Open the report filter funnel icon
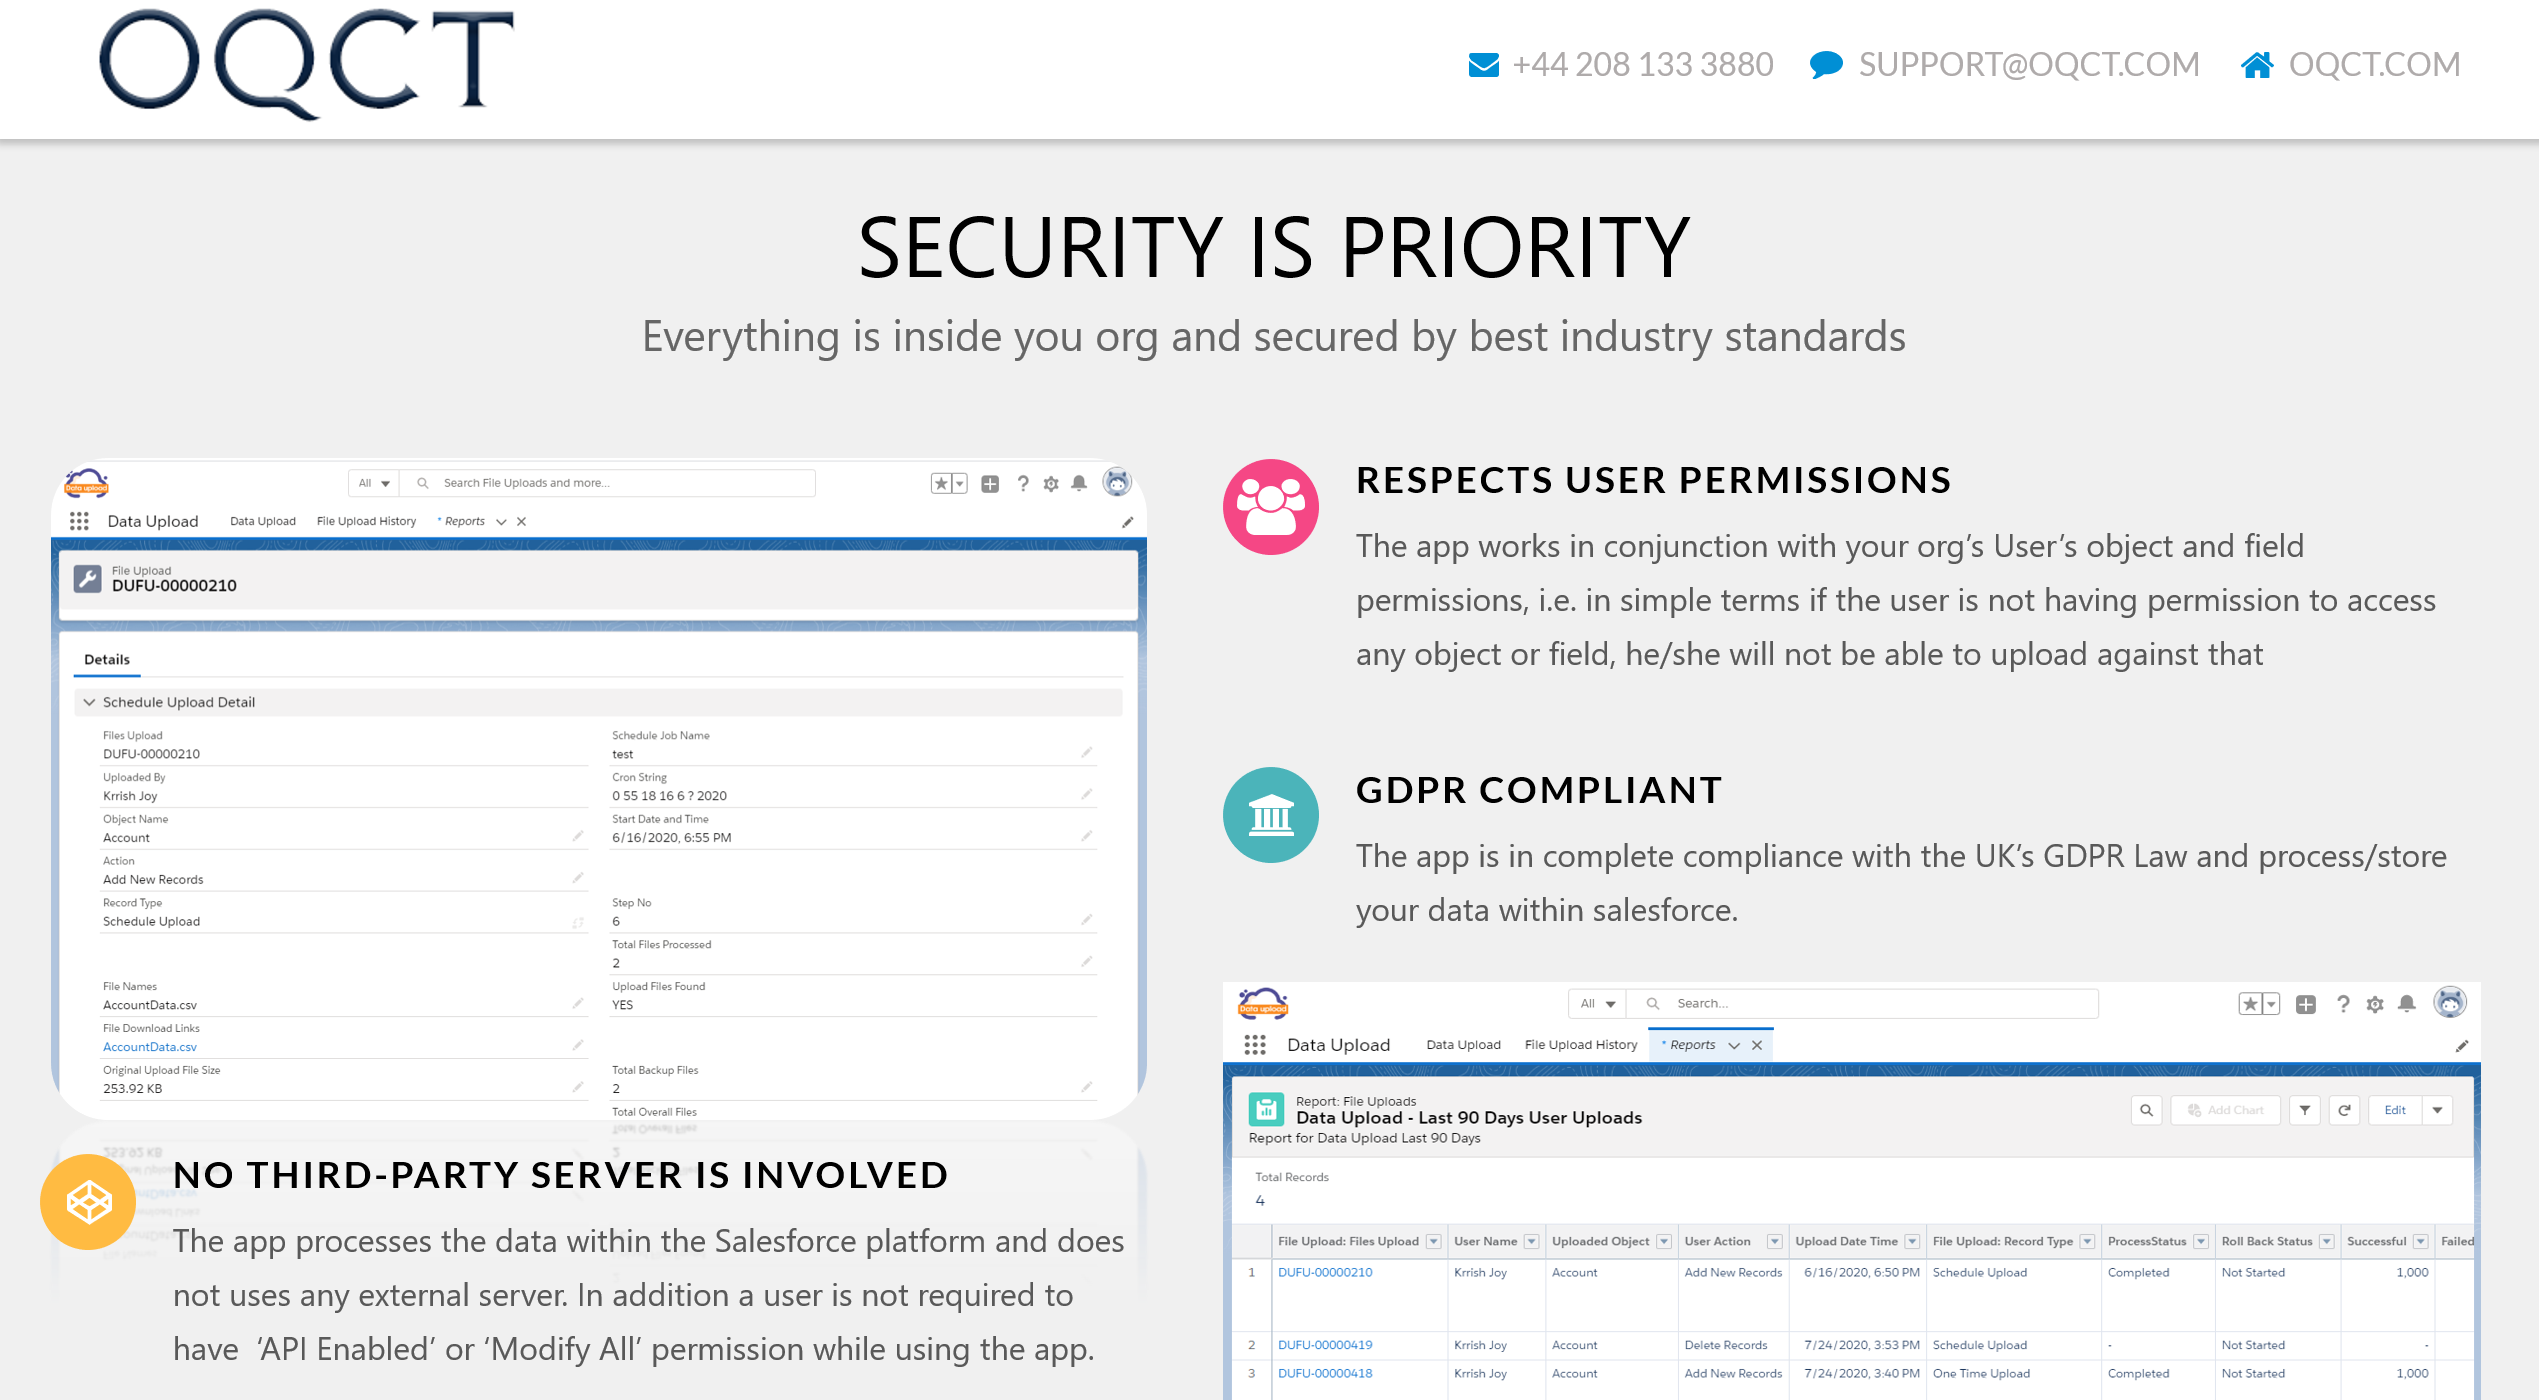This screenshot has height=1400, width=2539. click(x=2304, y=1110)
